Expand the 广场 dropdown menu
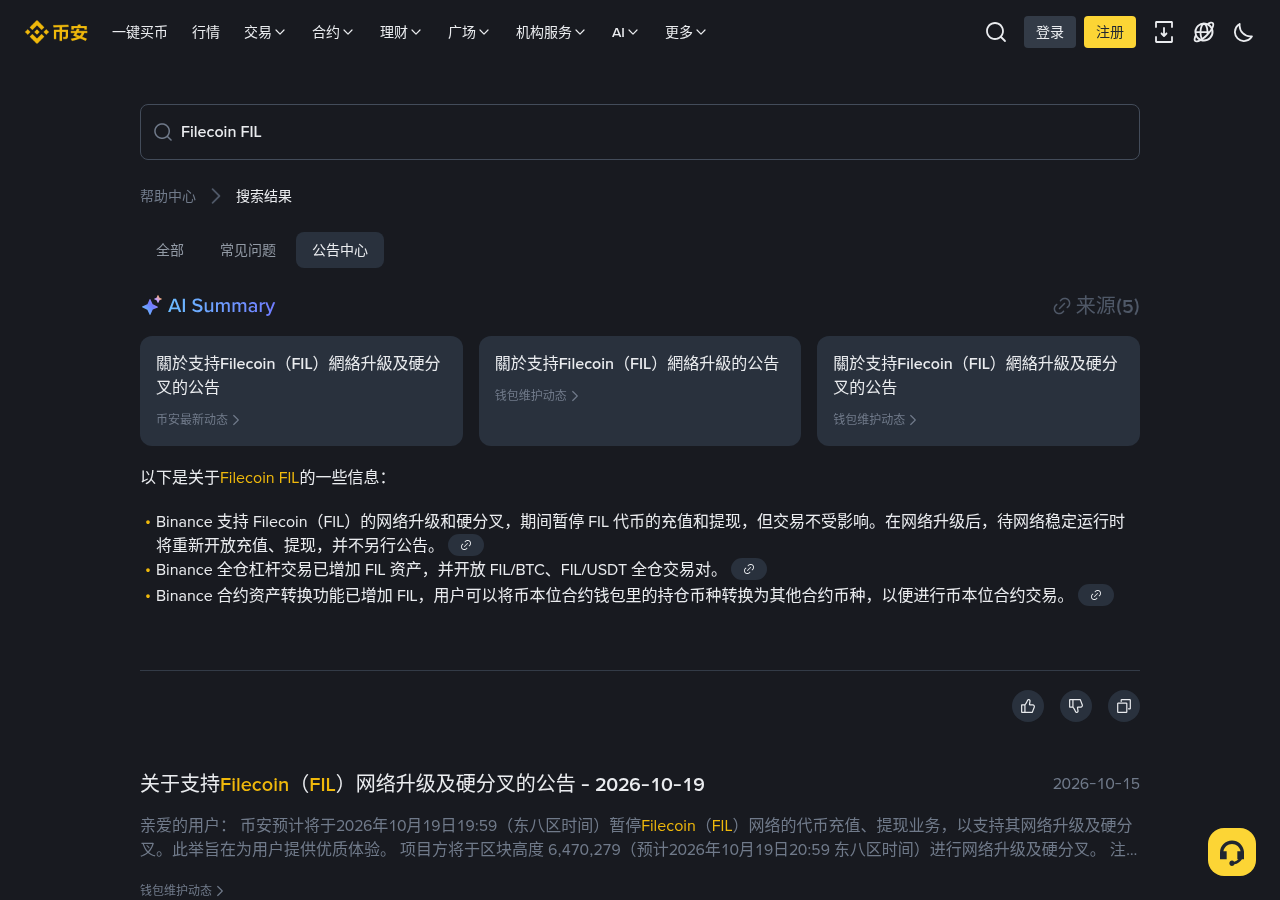1280x900 pixels. coord(469,32)
